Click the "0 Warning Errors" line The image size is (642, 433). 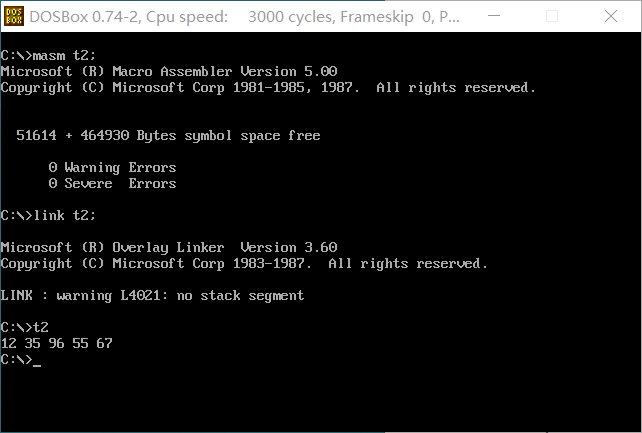tap(112, 168)
